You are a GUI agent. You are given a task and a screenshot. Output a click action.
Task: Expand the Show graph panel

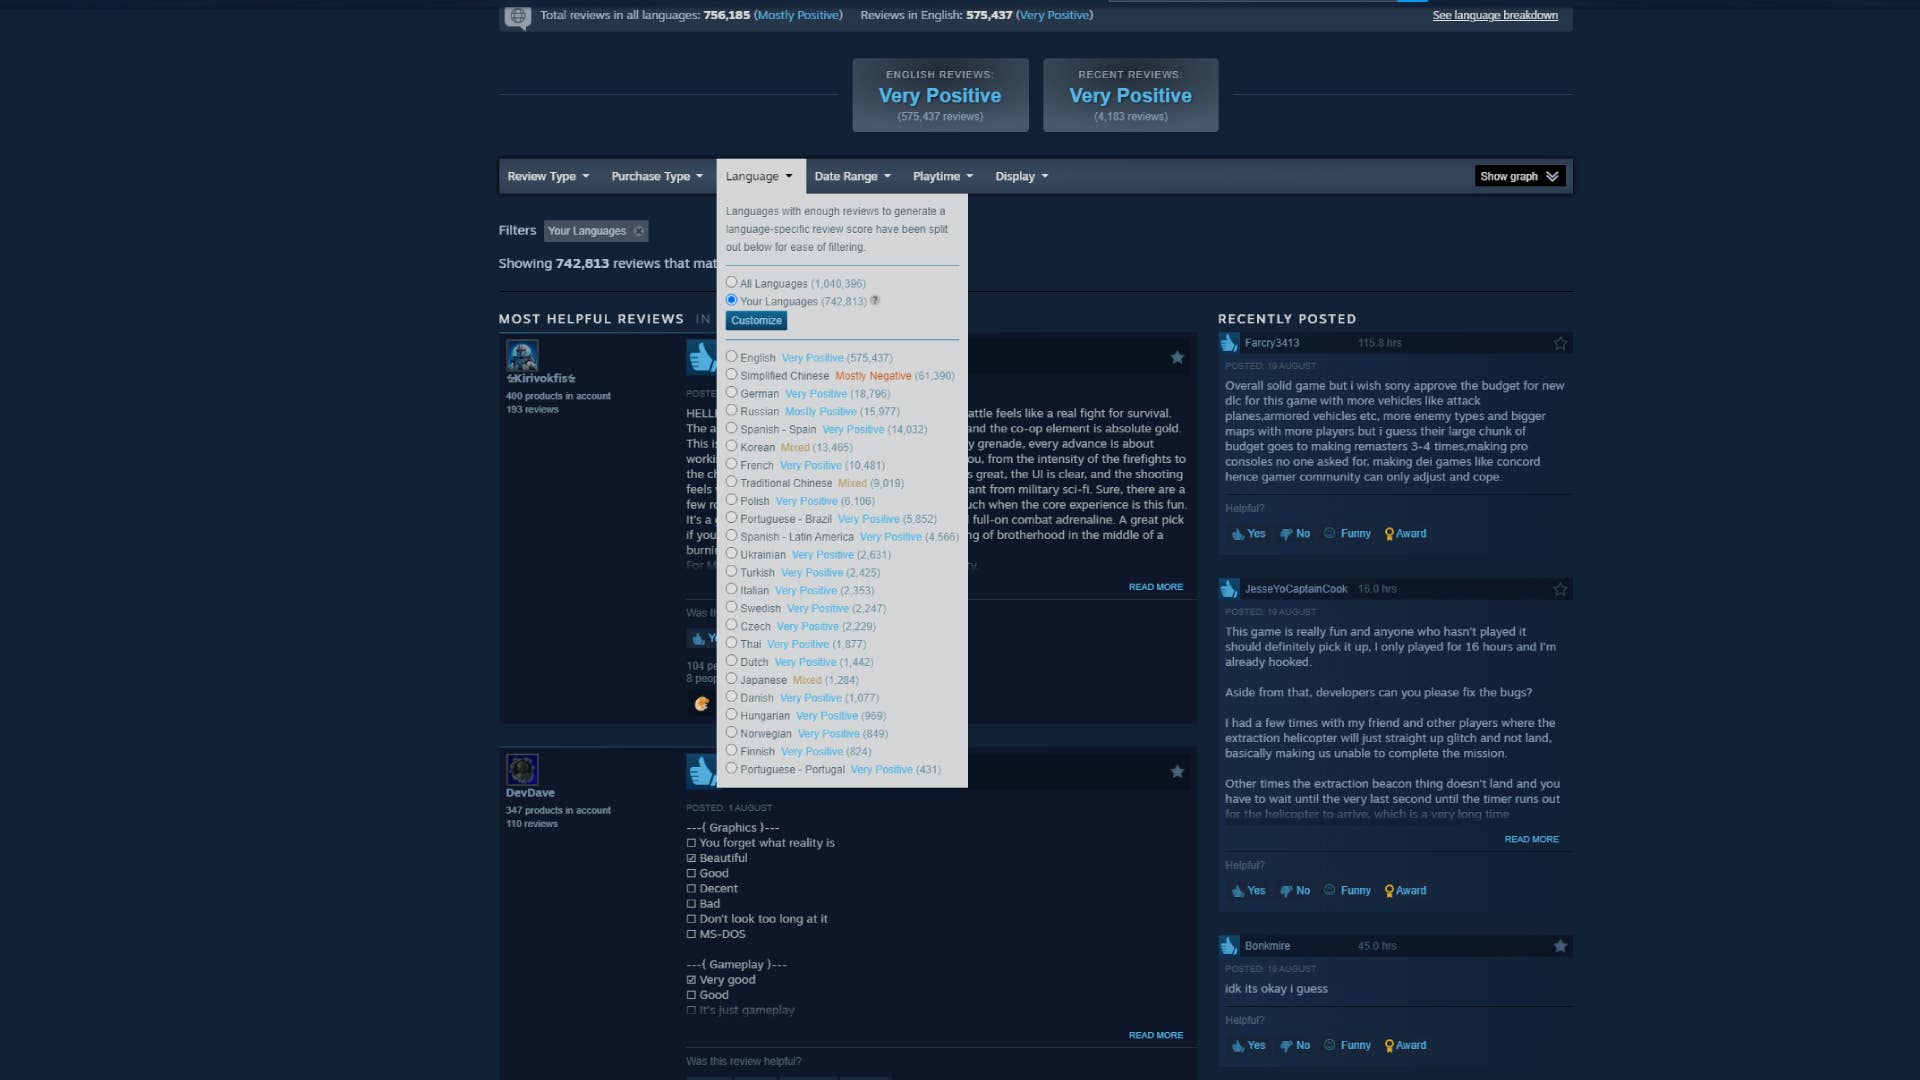click(x=1518, y=176)
